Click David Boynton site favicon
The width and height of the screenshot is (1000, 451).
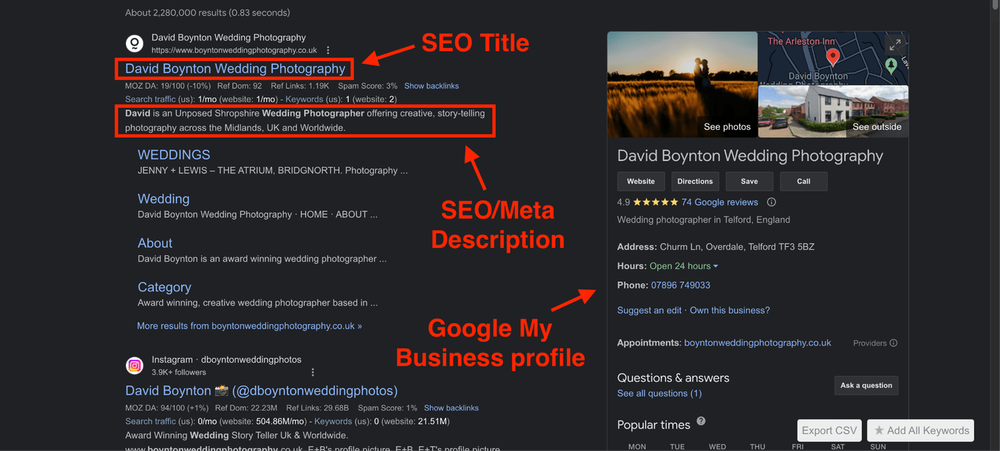[x=135, y=43]
